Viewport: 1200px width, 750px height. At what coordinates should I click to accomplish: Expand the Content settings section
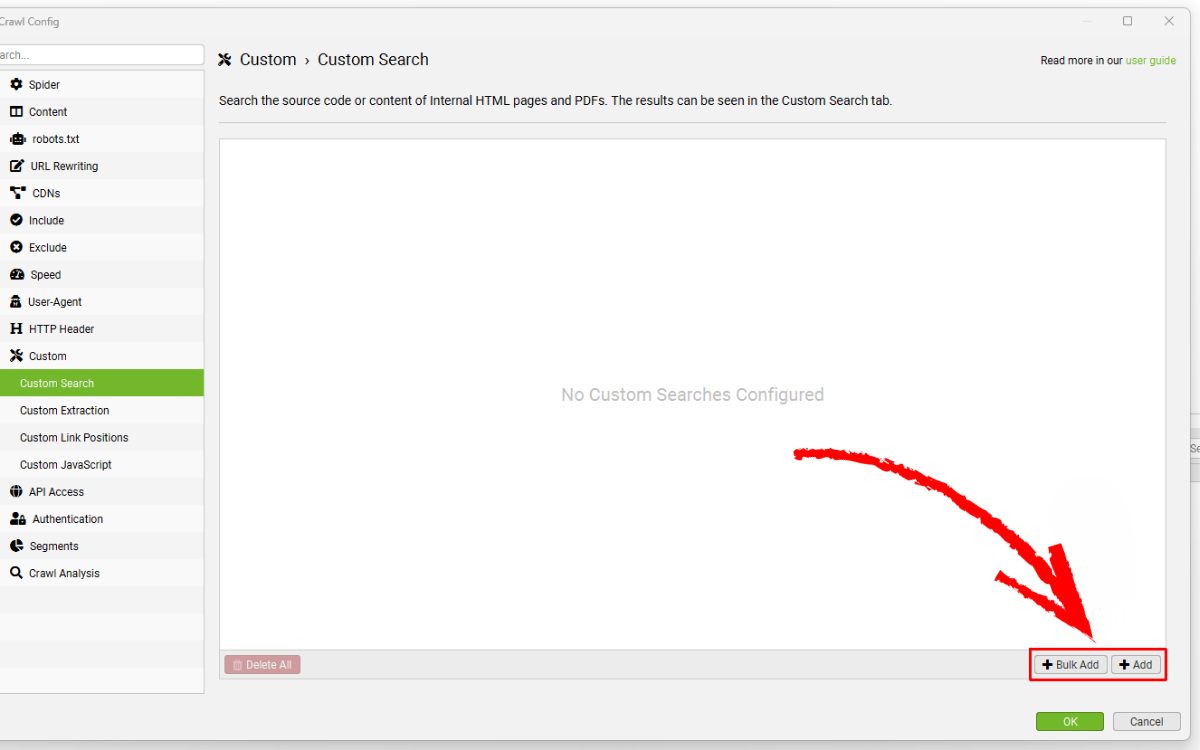(x=47, y=112)
